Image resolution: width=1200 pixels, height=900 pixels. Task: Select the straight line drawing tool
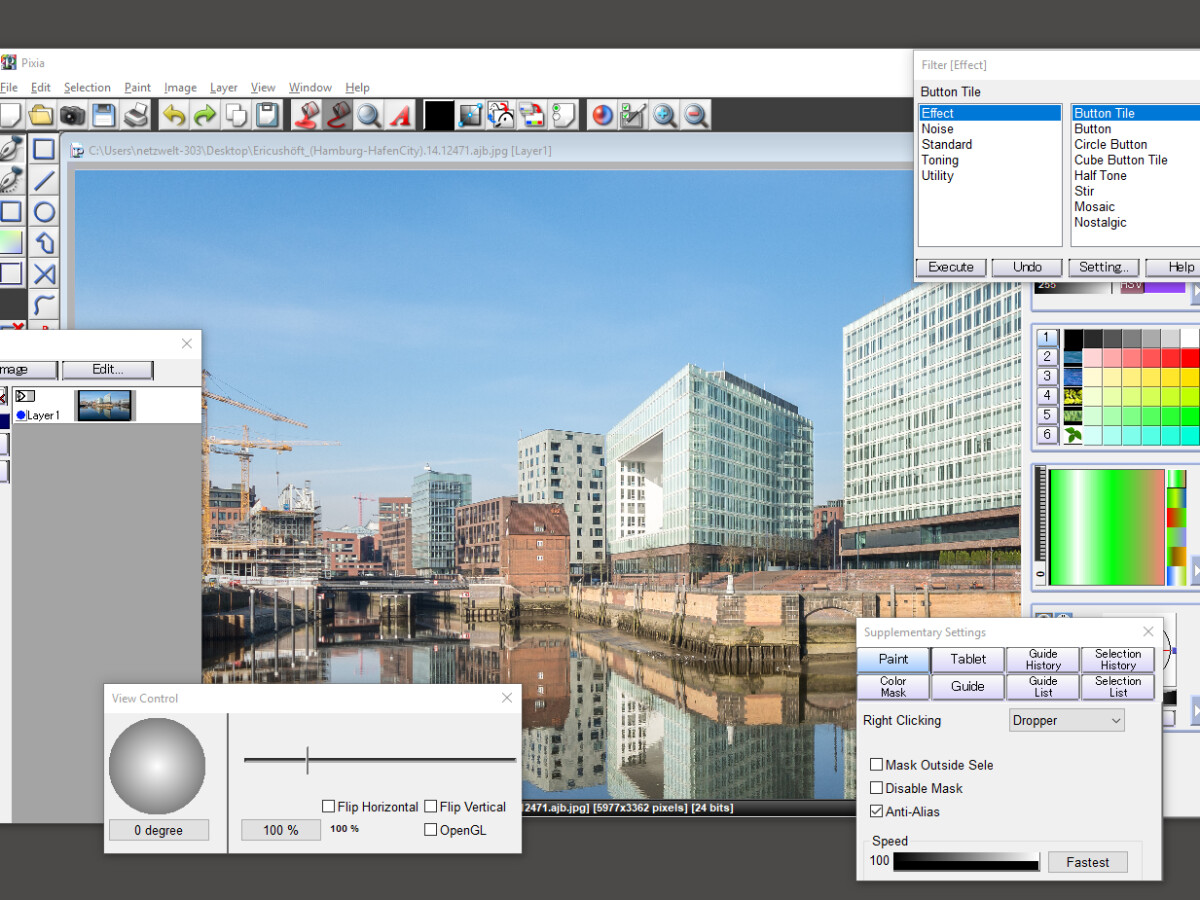(44, 181)
